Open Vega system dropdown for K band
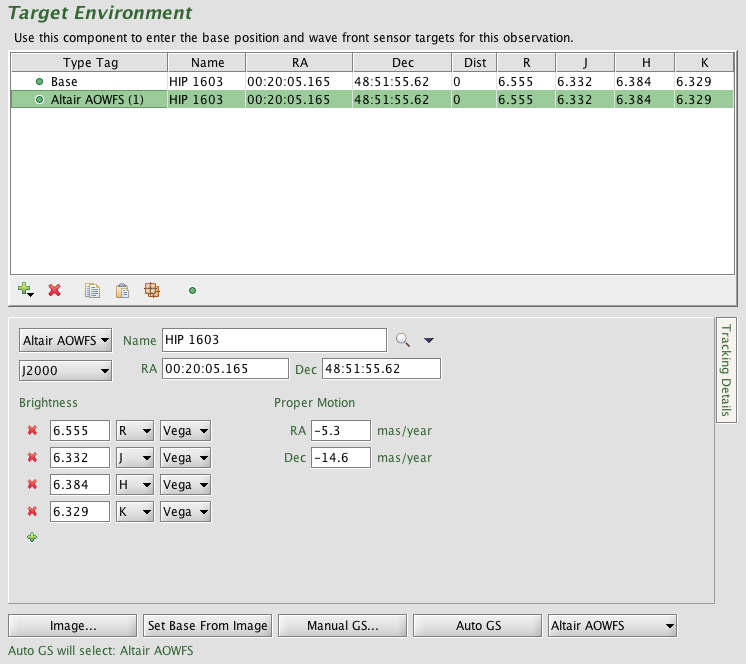Screen dimensions: 746x664 coord(186,512)
